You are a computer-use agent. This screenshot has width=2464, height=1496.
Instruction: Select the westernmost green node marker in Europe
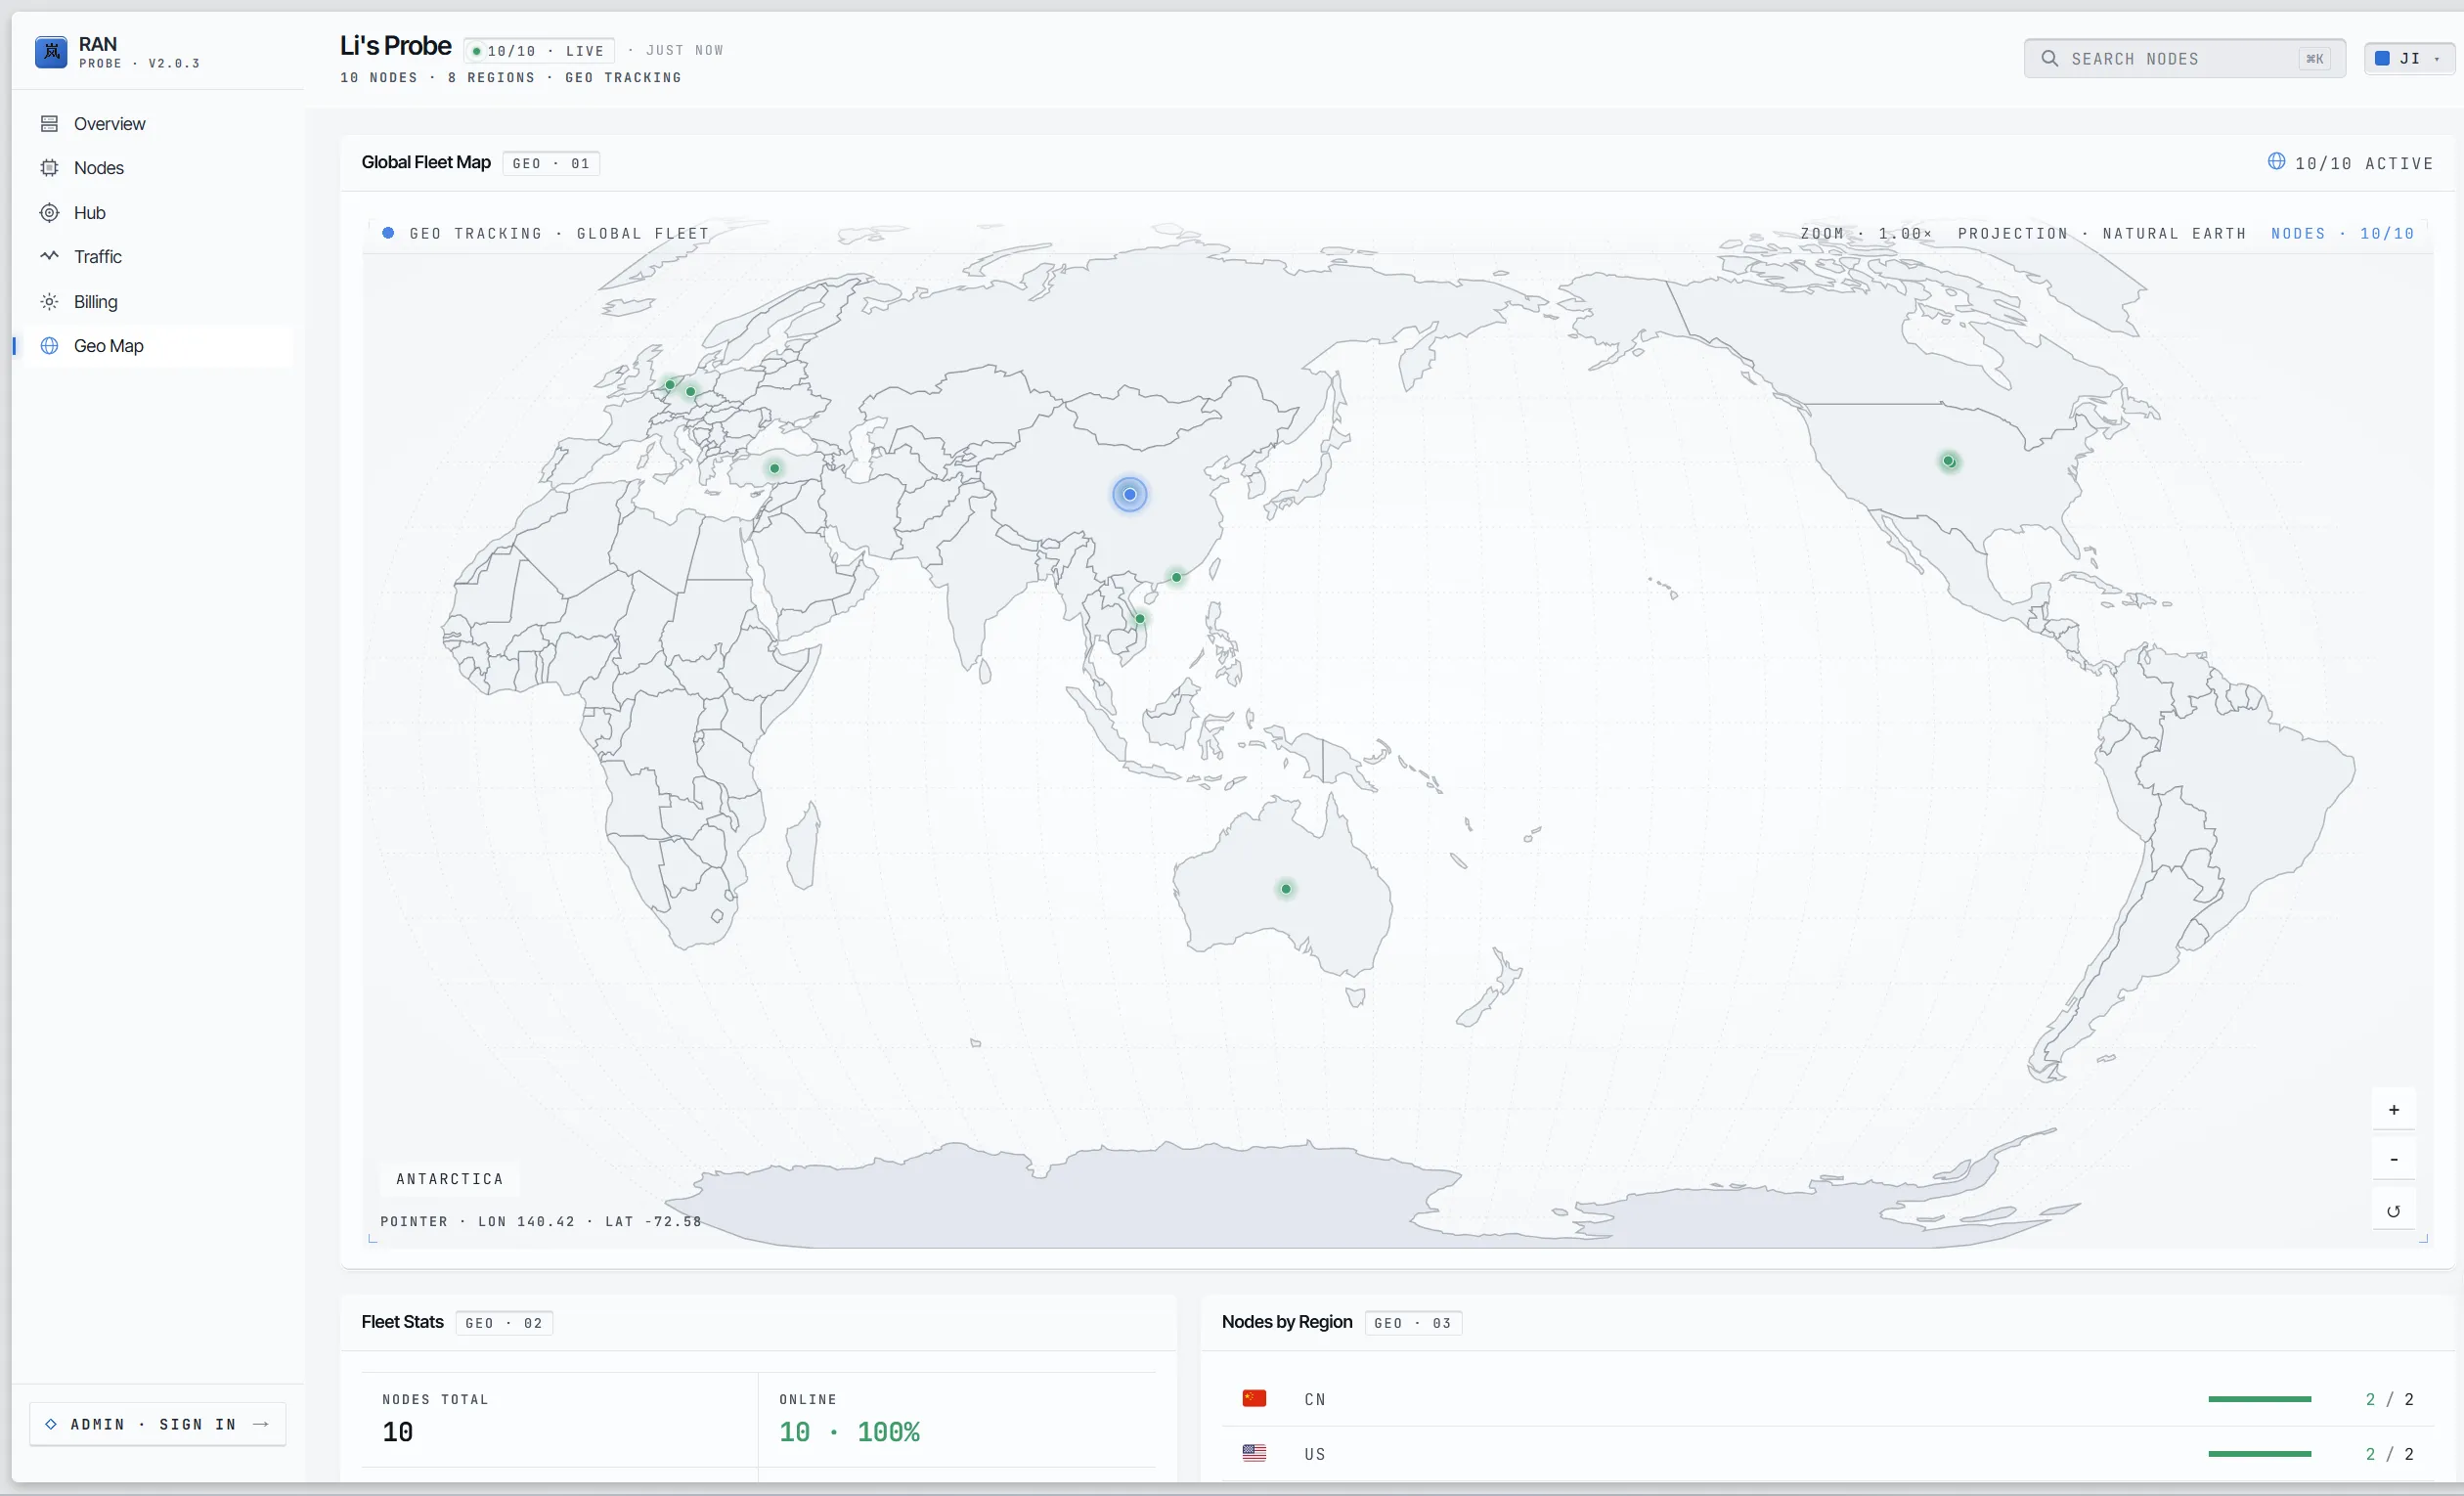coord(670,385)
